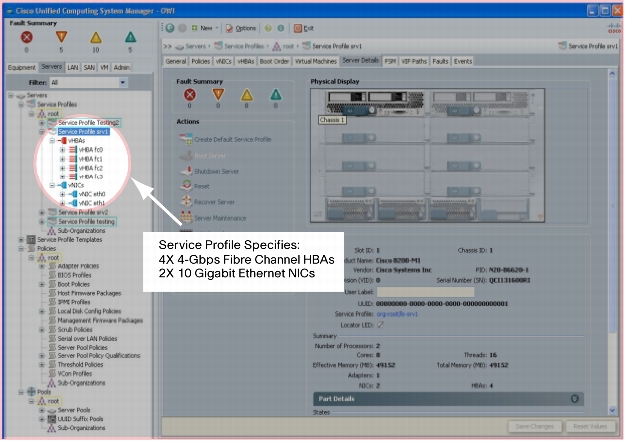The image size is (625, 441).
Task: Select vNIC eth1 in the tree
Action: [92, 203]
